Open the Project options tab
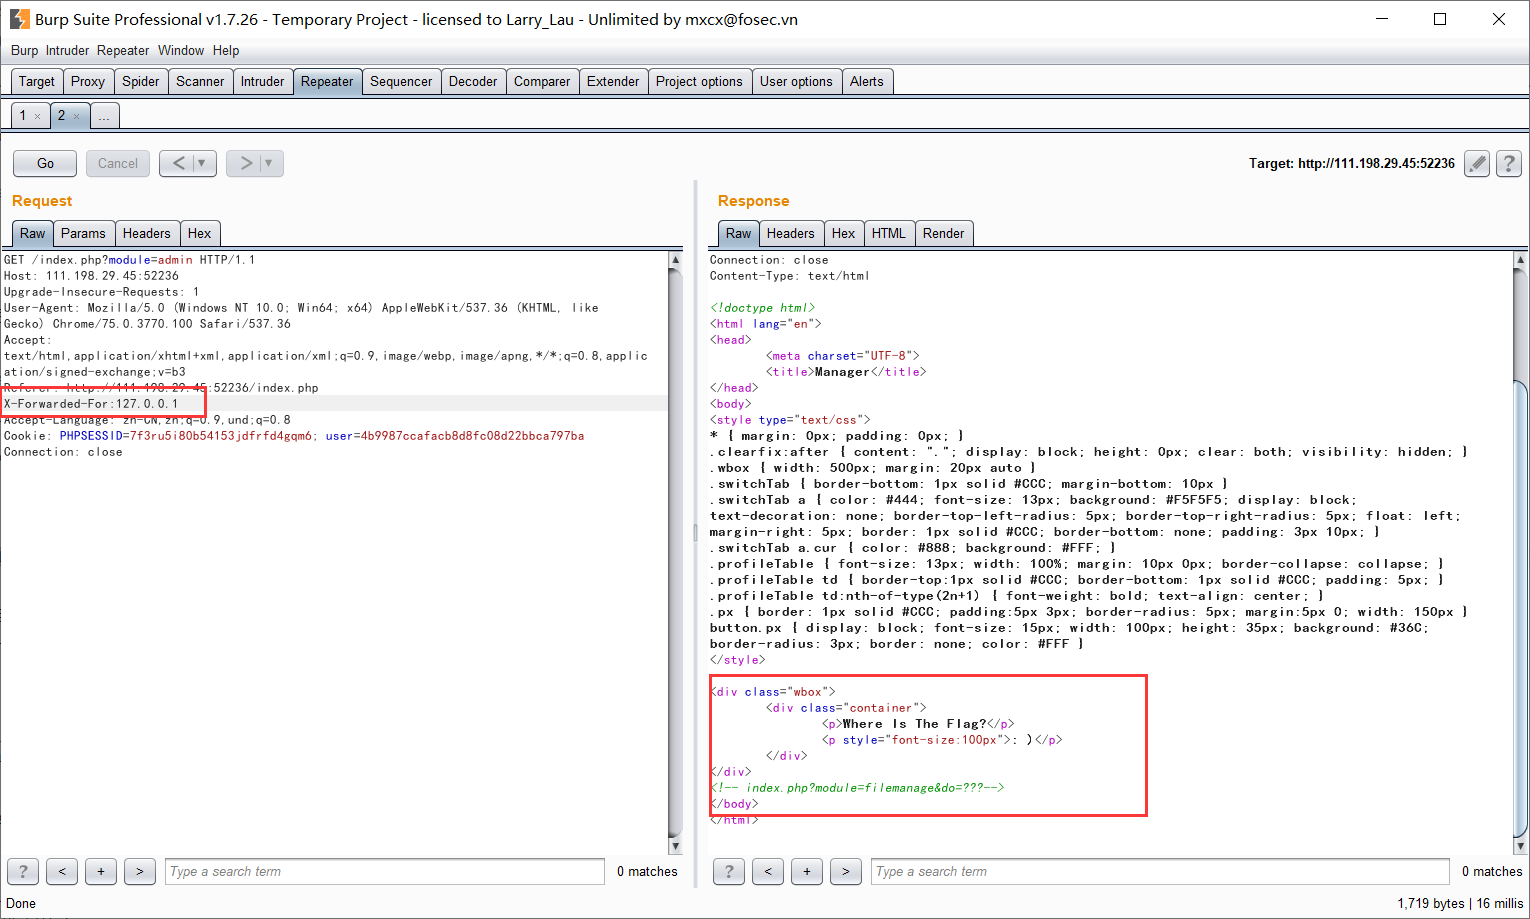1530x919 pixels. pos(699,81)
